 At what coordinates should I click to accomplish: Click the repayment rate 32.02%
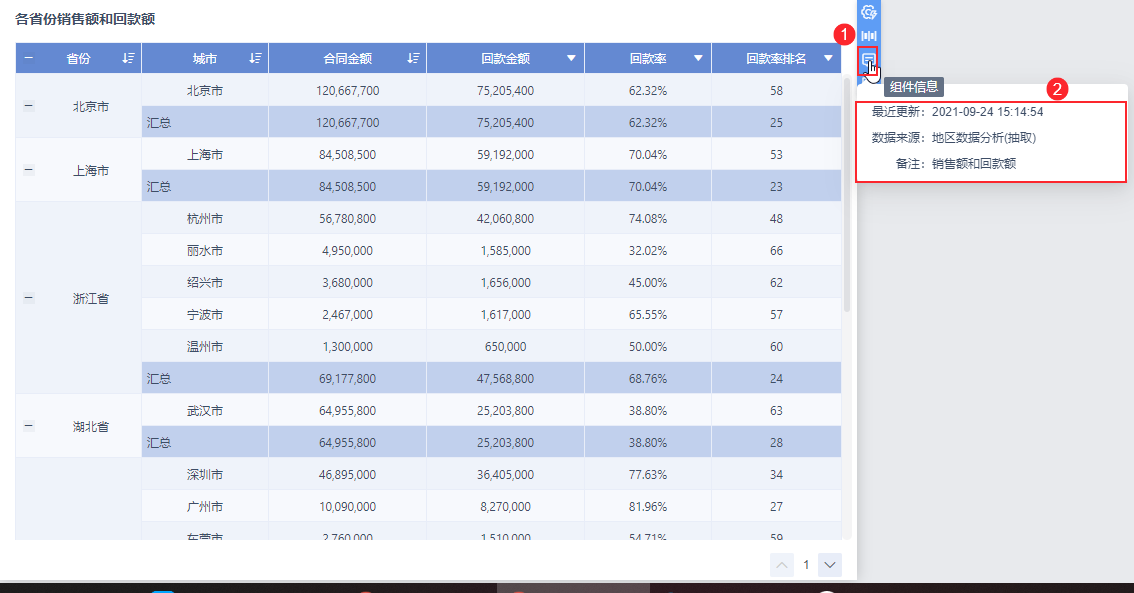click(x=648, y=250)
